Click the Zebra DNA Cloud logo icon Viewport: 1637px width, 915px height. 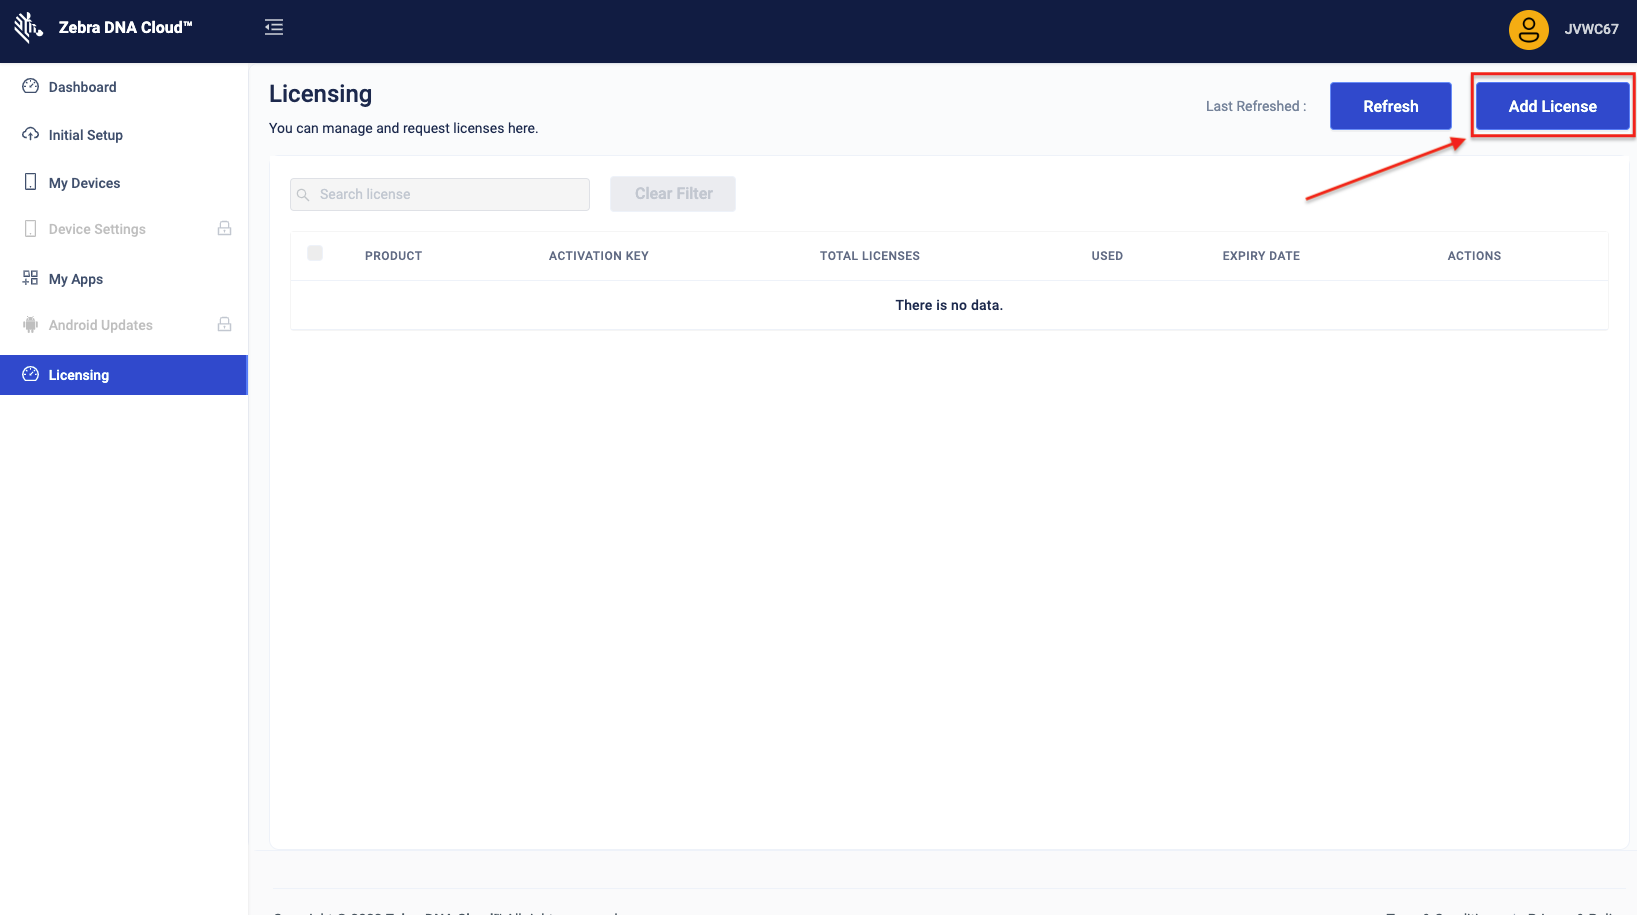pos(28,28)
